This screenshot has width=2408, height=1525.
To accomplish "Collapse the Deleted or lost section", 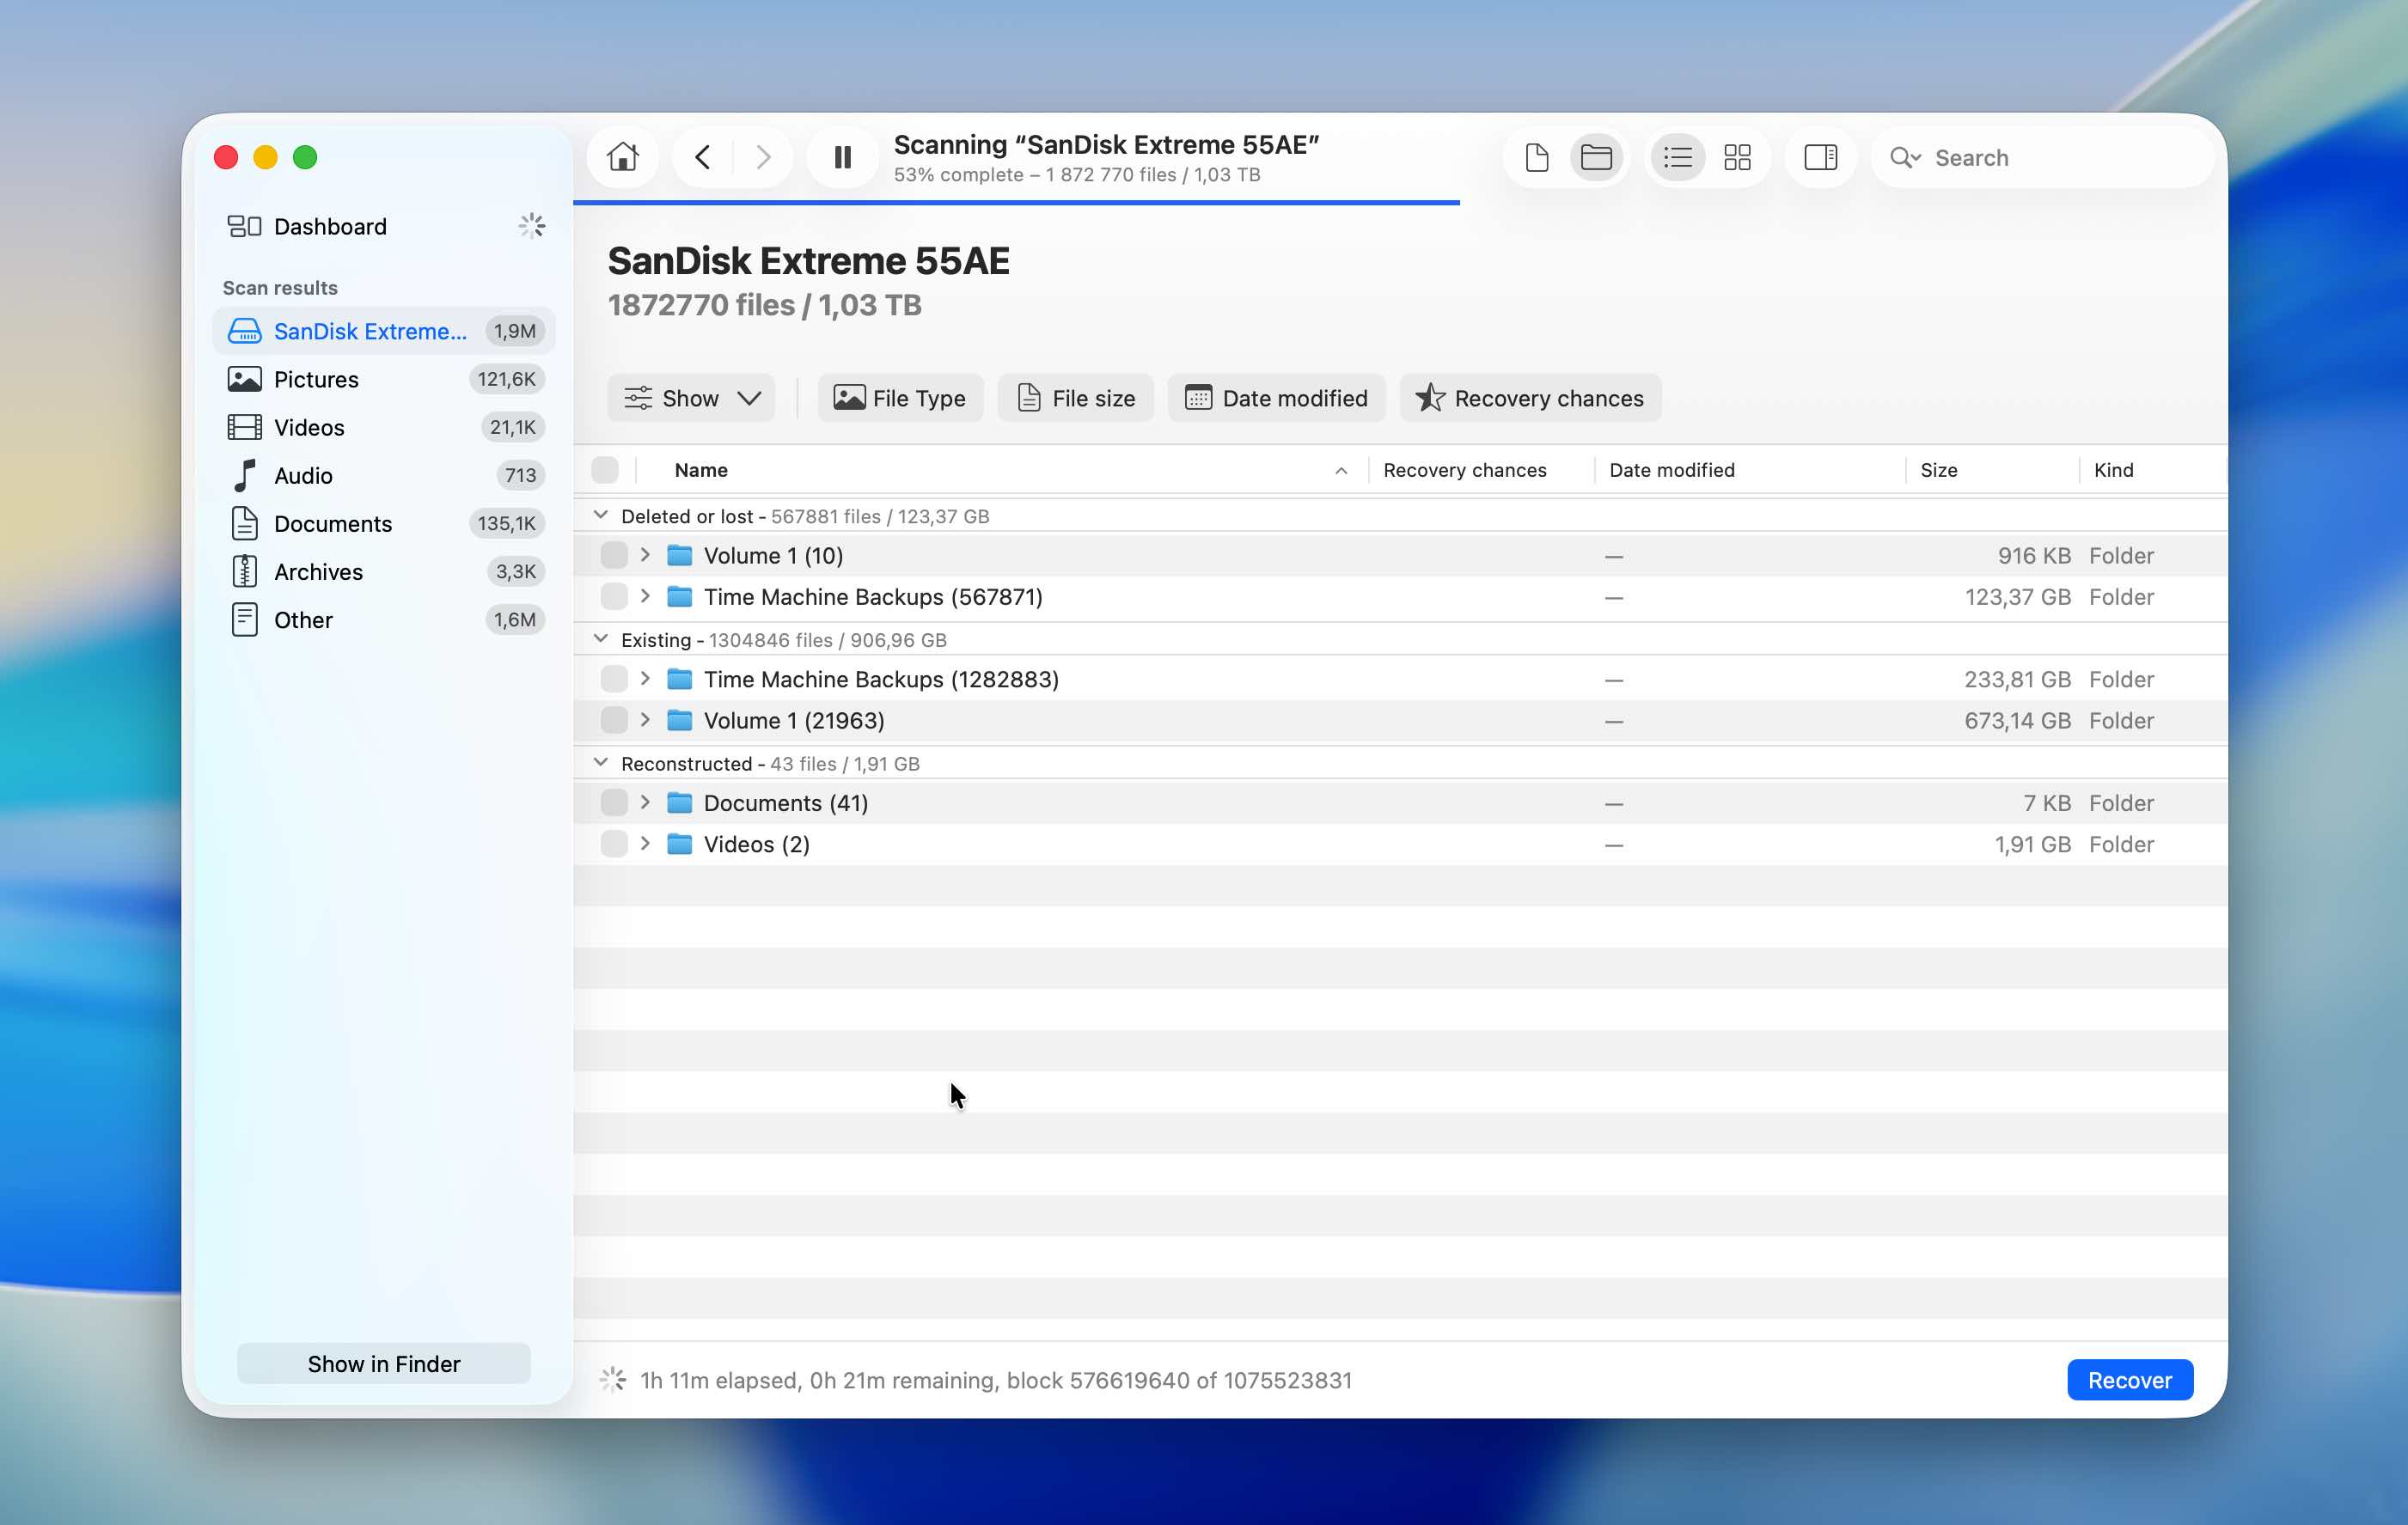I will tap(600, 515).
